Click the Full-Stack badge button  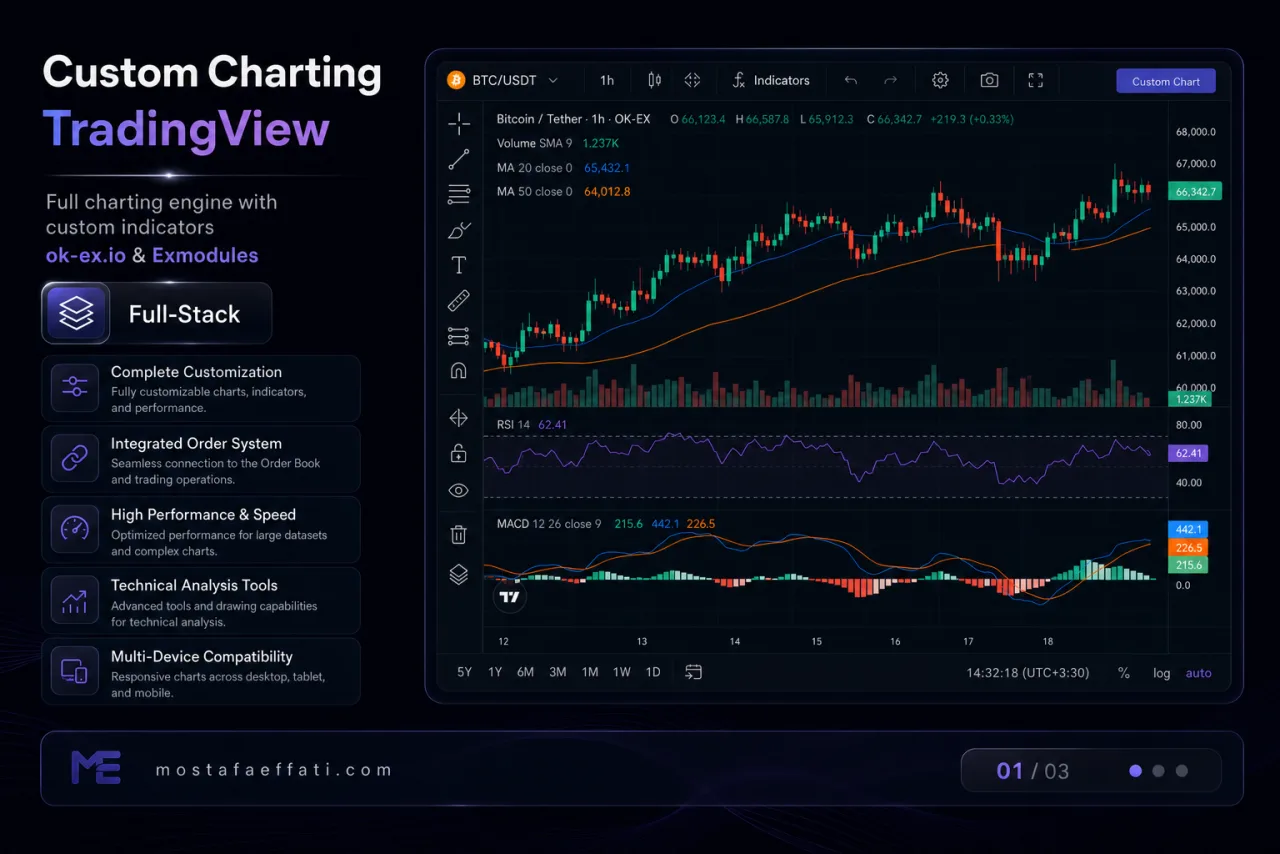point(157,313)
